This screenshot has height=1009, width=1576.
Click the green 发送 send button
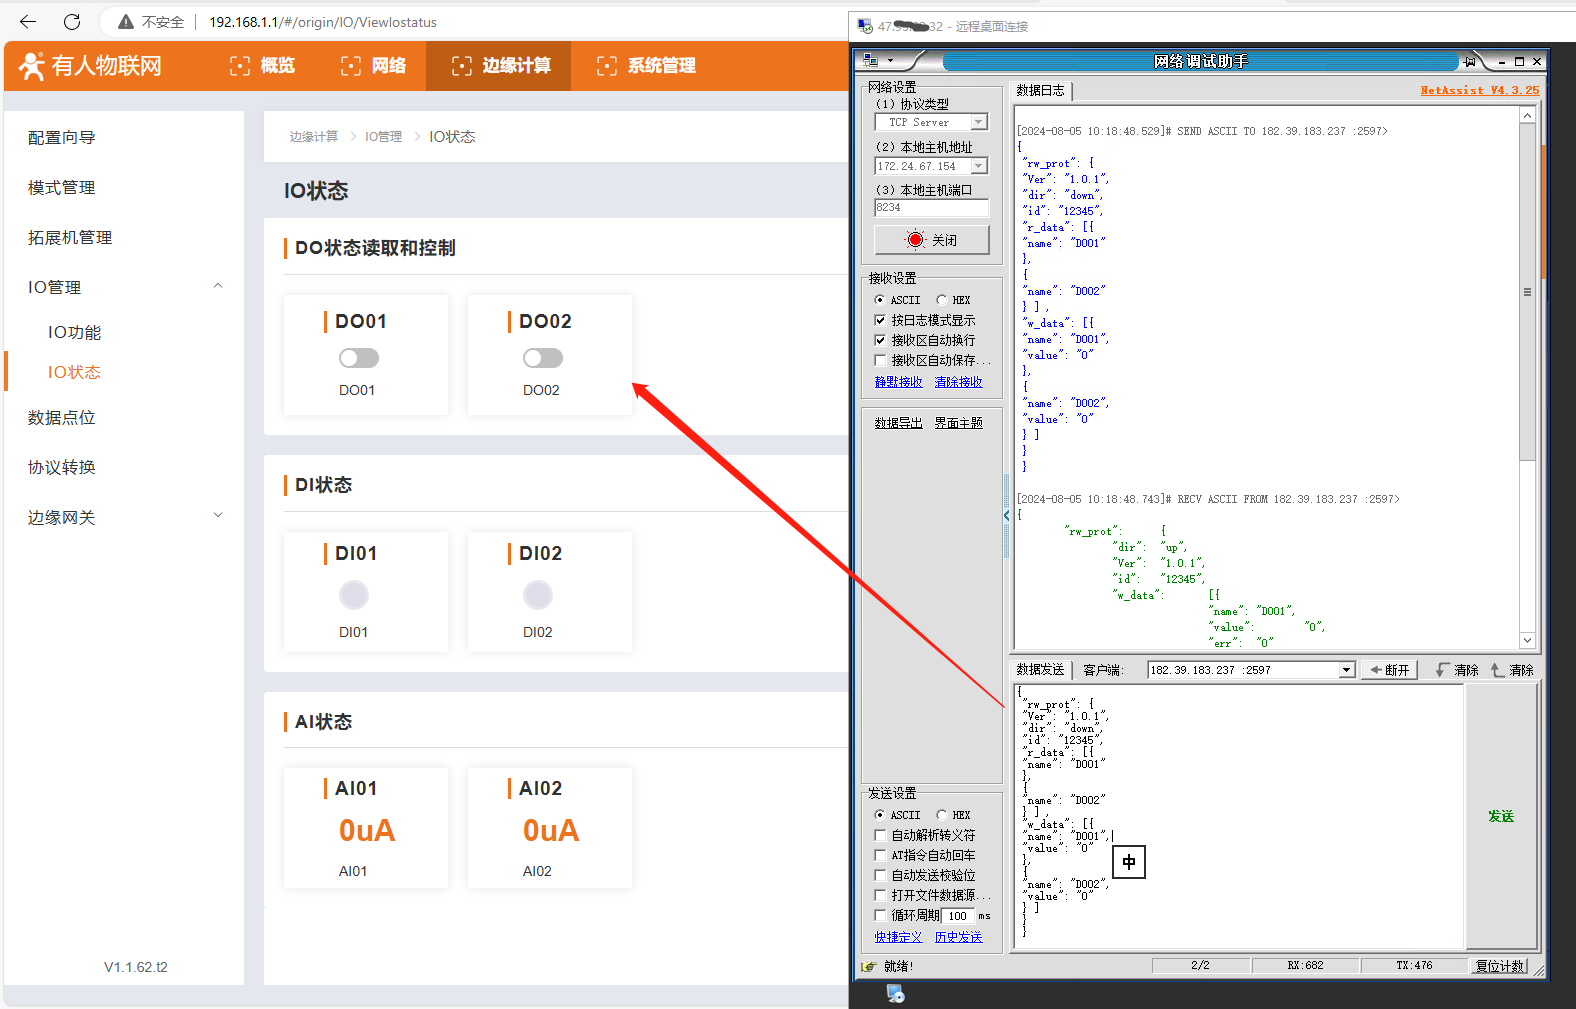point(1500,816)
